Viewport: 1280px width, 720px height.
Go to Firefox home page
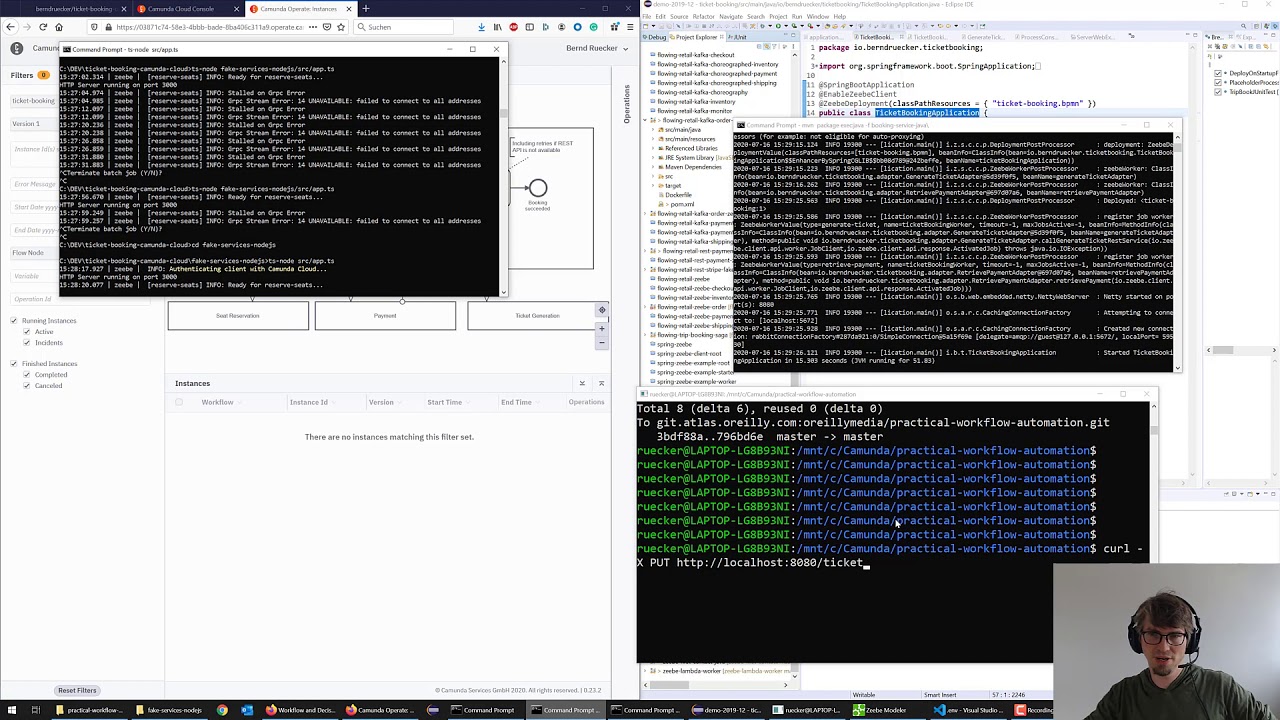[59, 27]
